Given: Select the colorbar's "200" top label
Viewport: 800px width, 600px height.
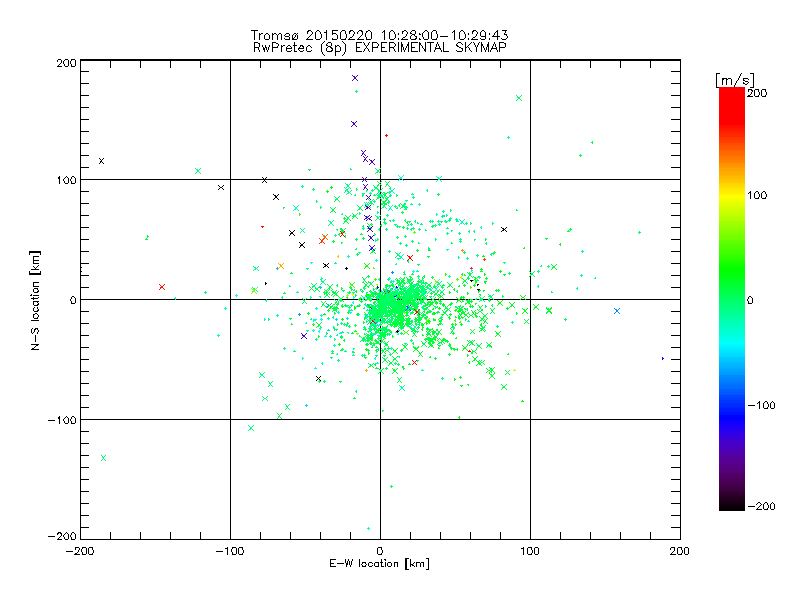Looking at the screenshot, I should [x=757, y=93].
